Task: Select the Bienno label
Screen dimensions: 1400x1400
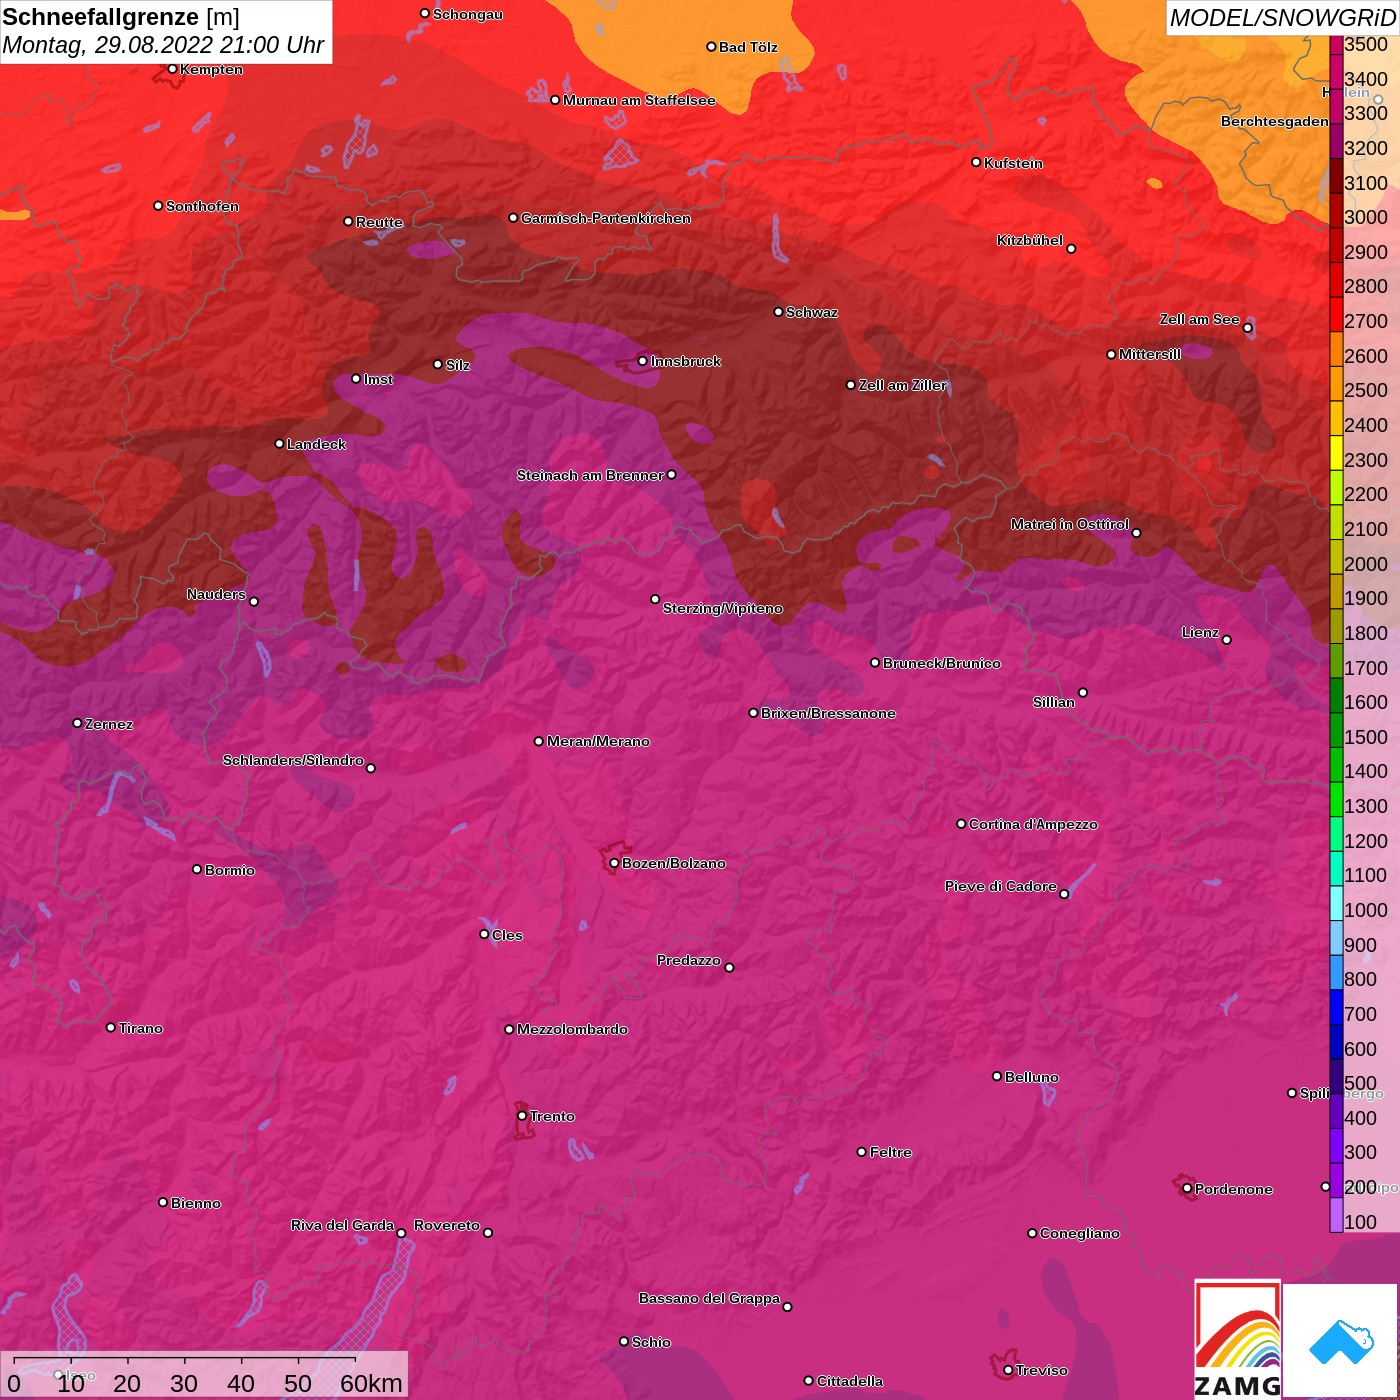Action: click(195, 1203)
